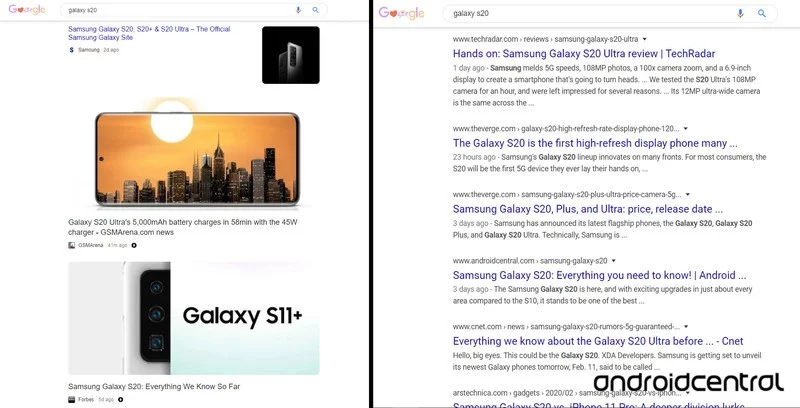Click the Forbes source icon
The height and width of the screenshot is (408, 800).
tap(71, 399)
